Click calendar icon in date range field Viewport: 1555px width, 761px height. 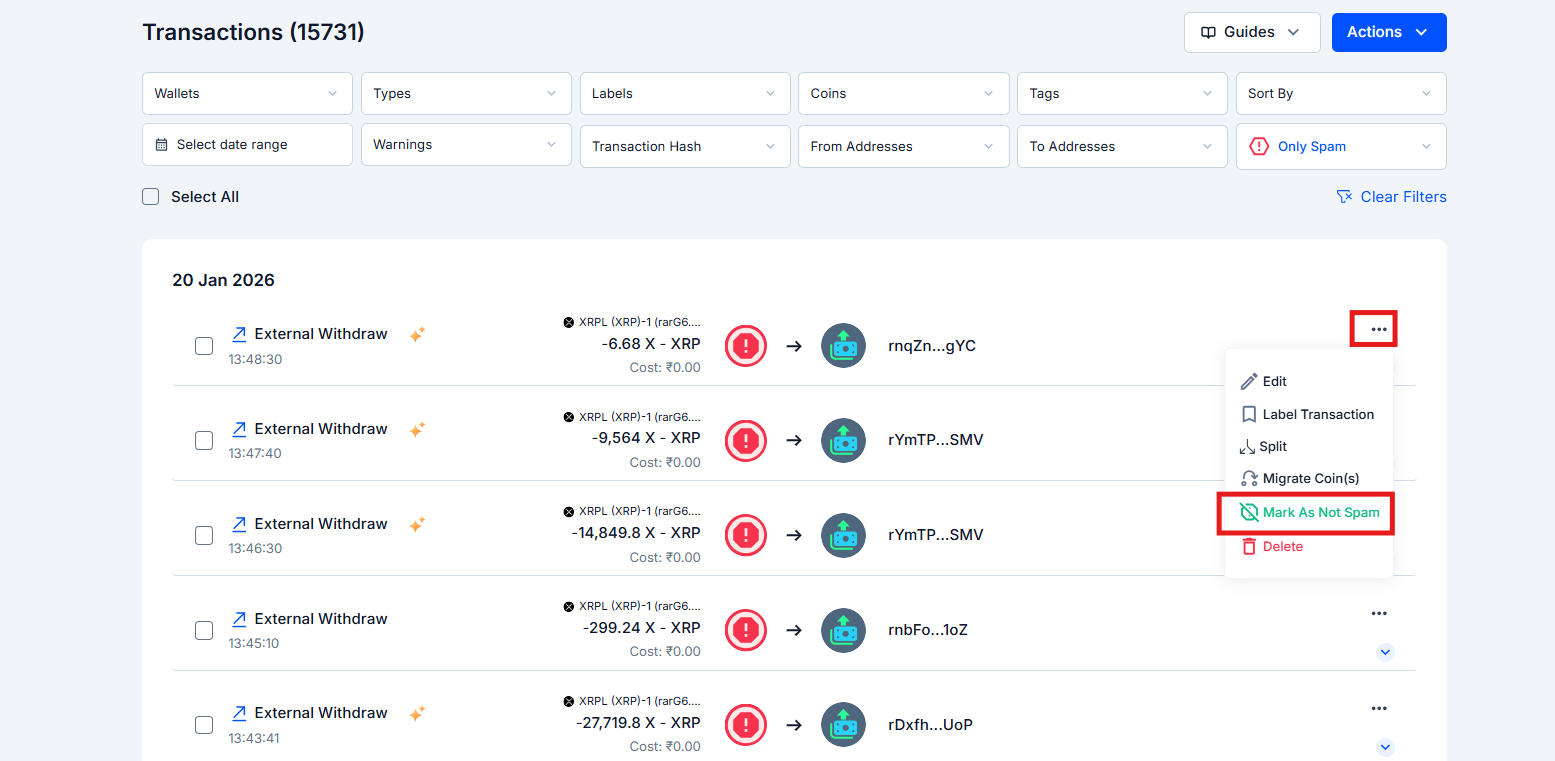162,145
